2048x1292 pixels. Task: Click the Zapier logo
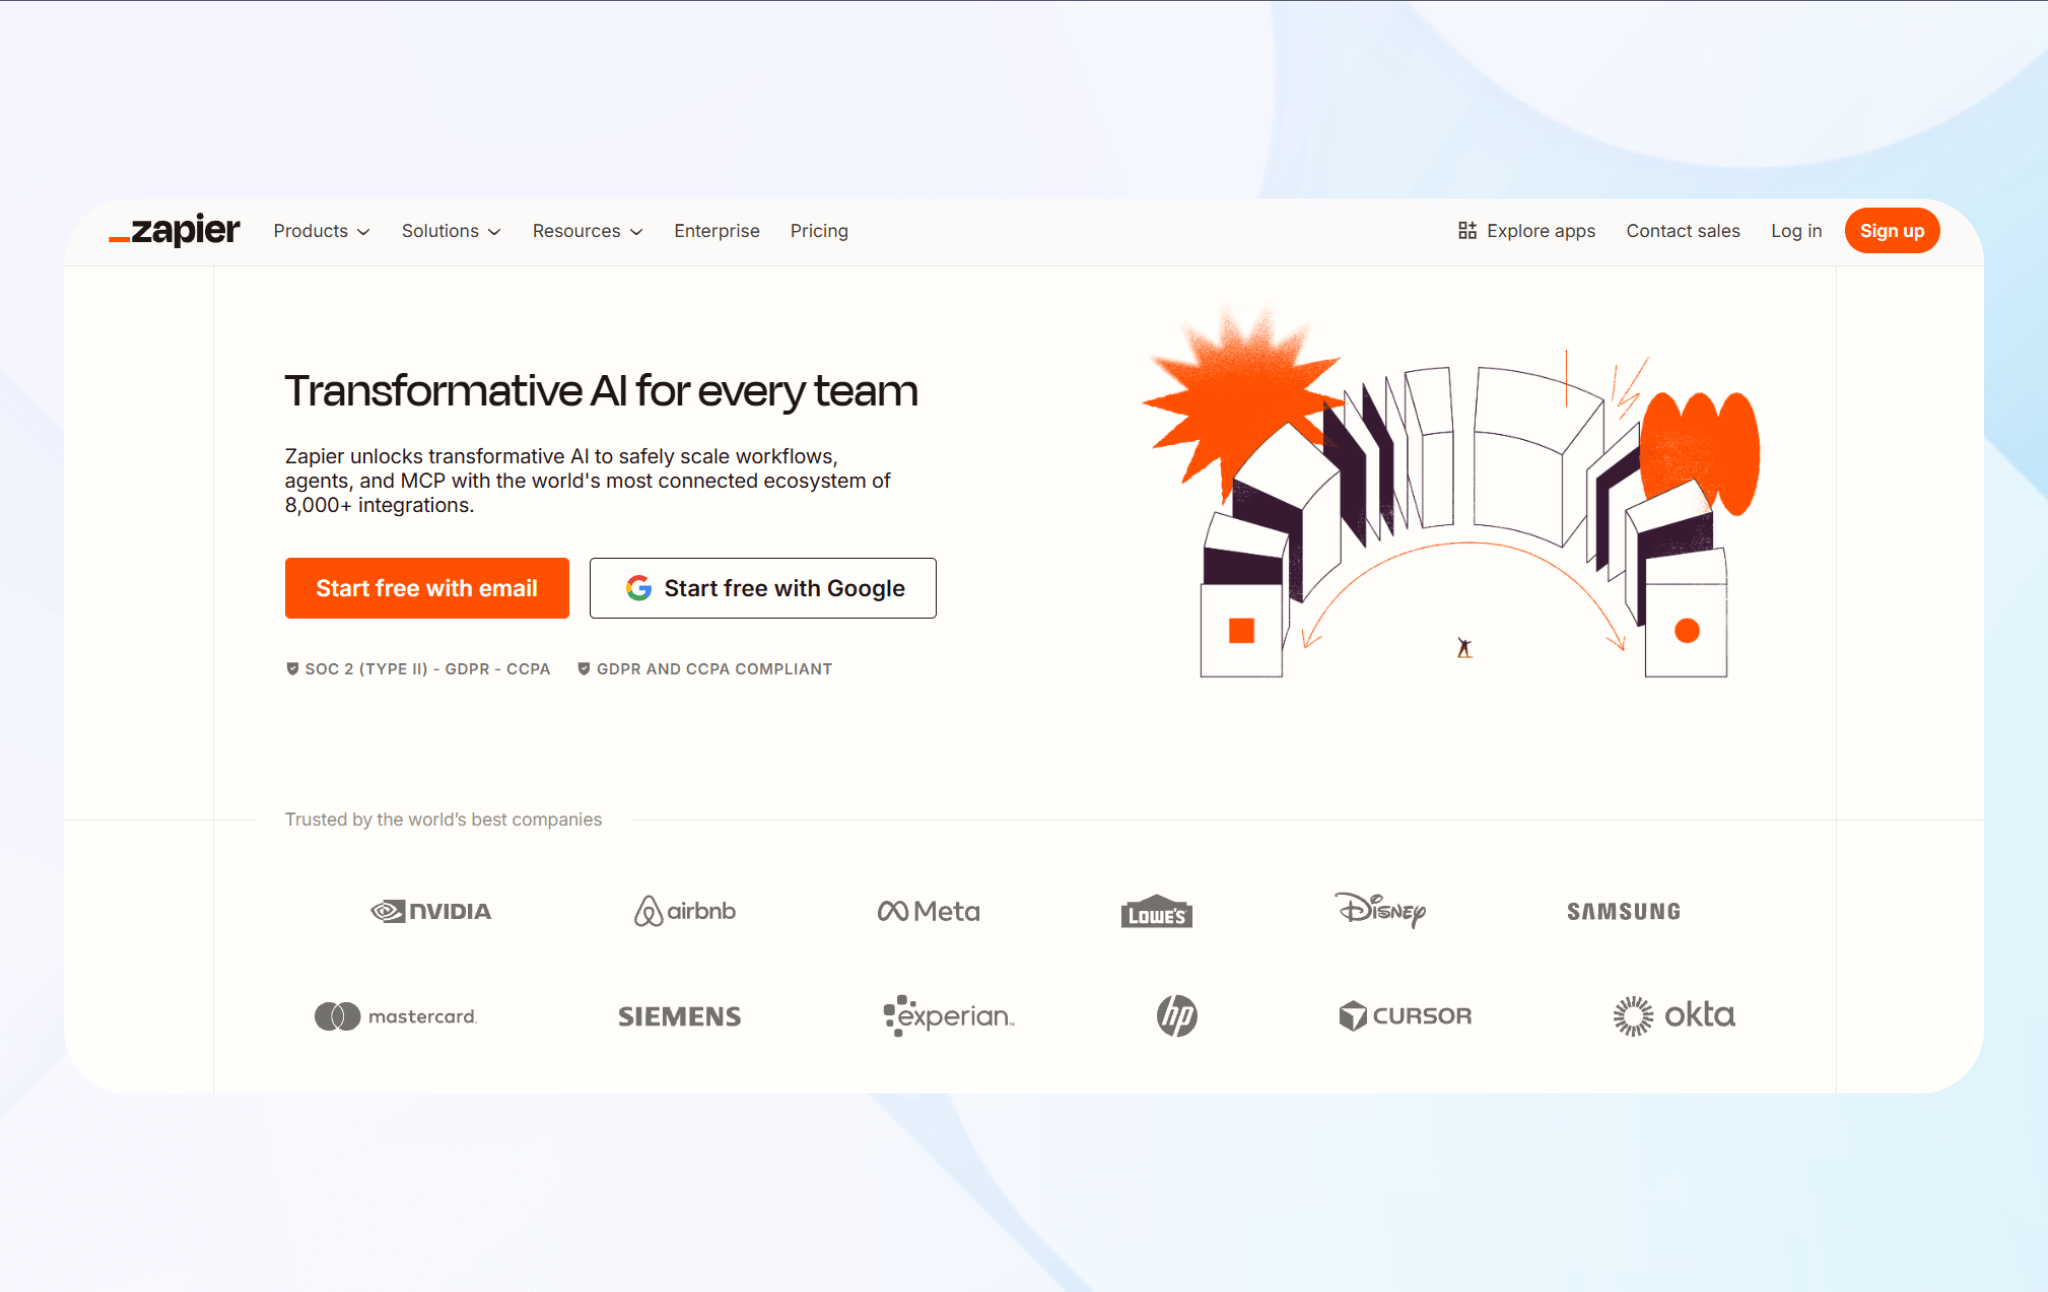[175, 231]
